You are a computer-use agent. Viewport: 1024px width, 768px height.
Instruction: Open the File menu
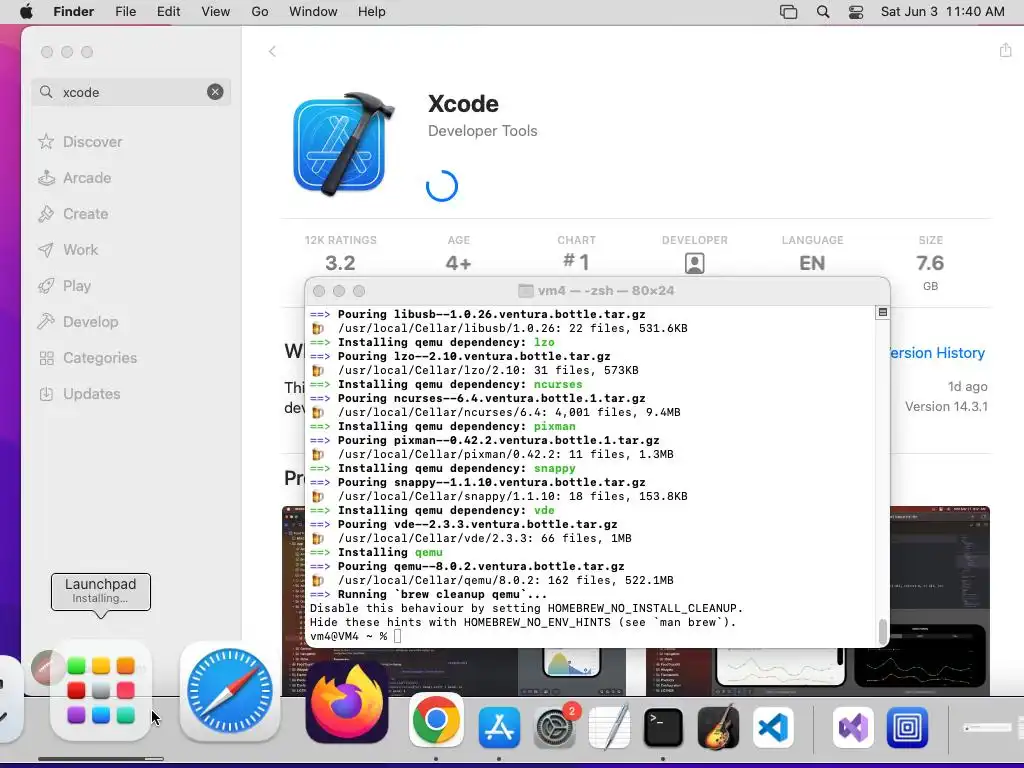pos(125,12)
